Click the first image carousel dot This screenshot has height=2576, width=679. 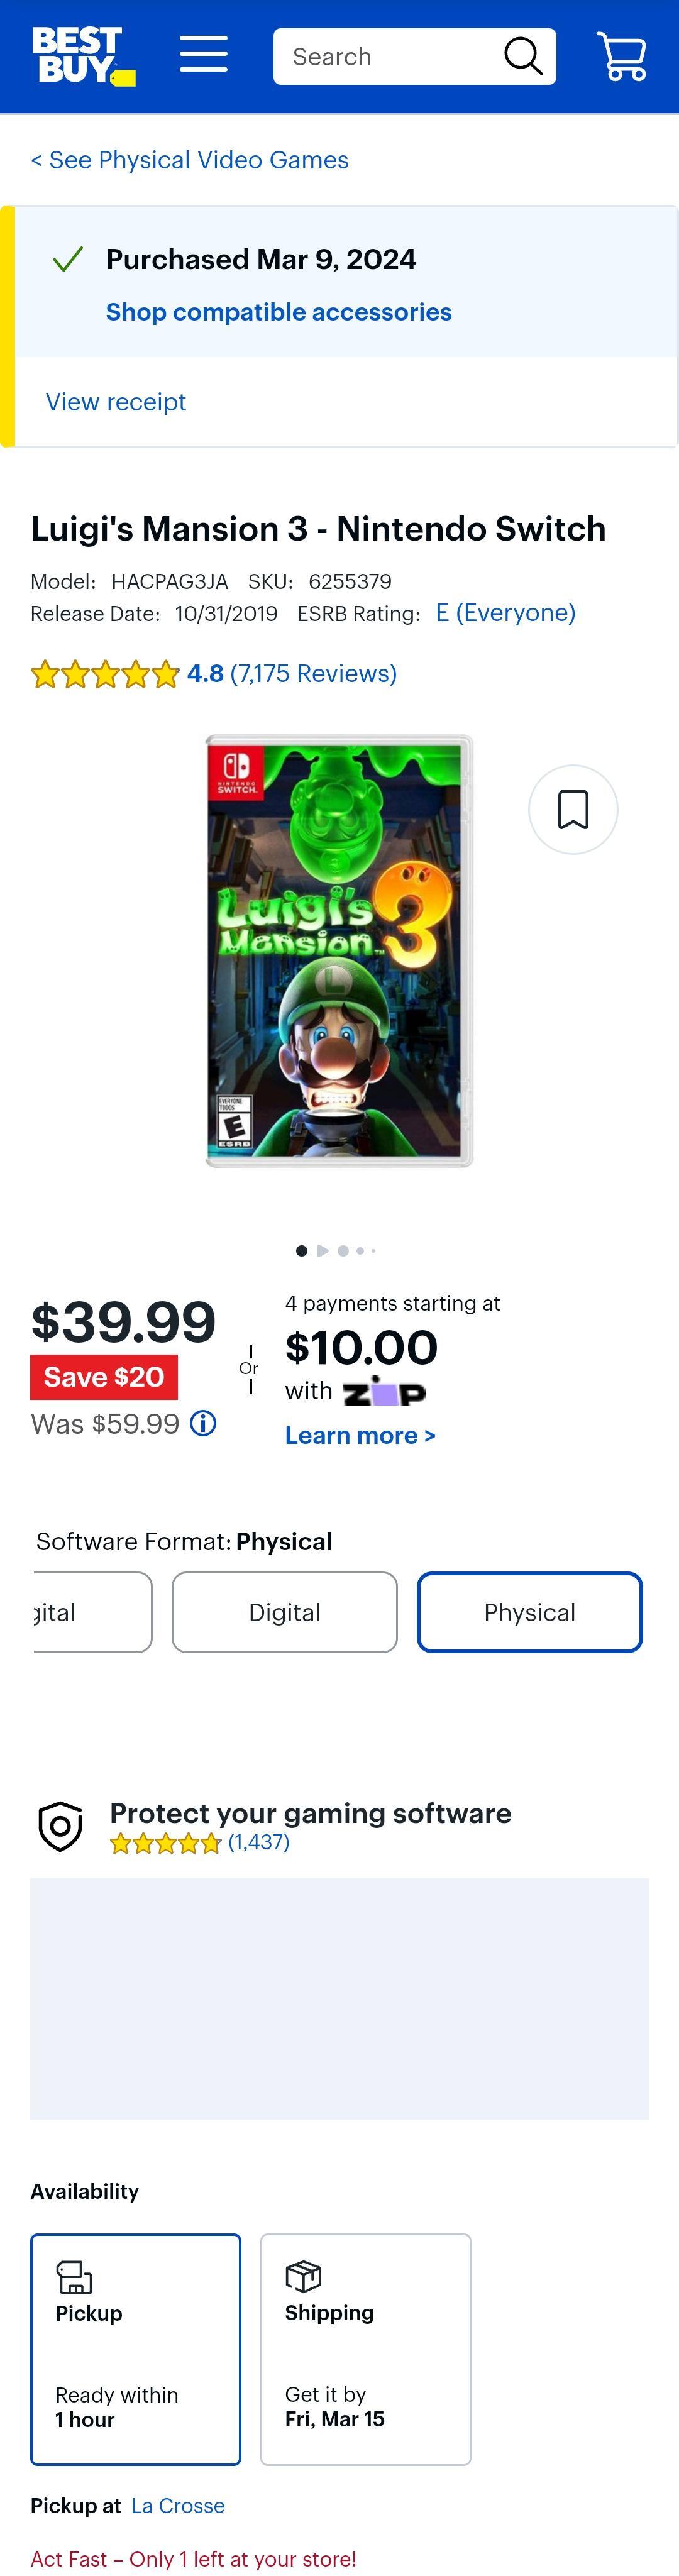pos(302,1250)
